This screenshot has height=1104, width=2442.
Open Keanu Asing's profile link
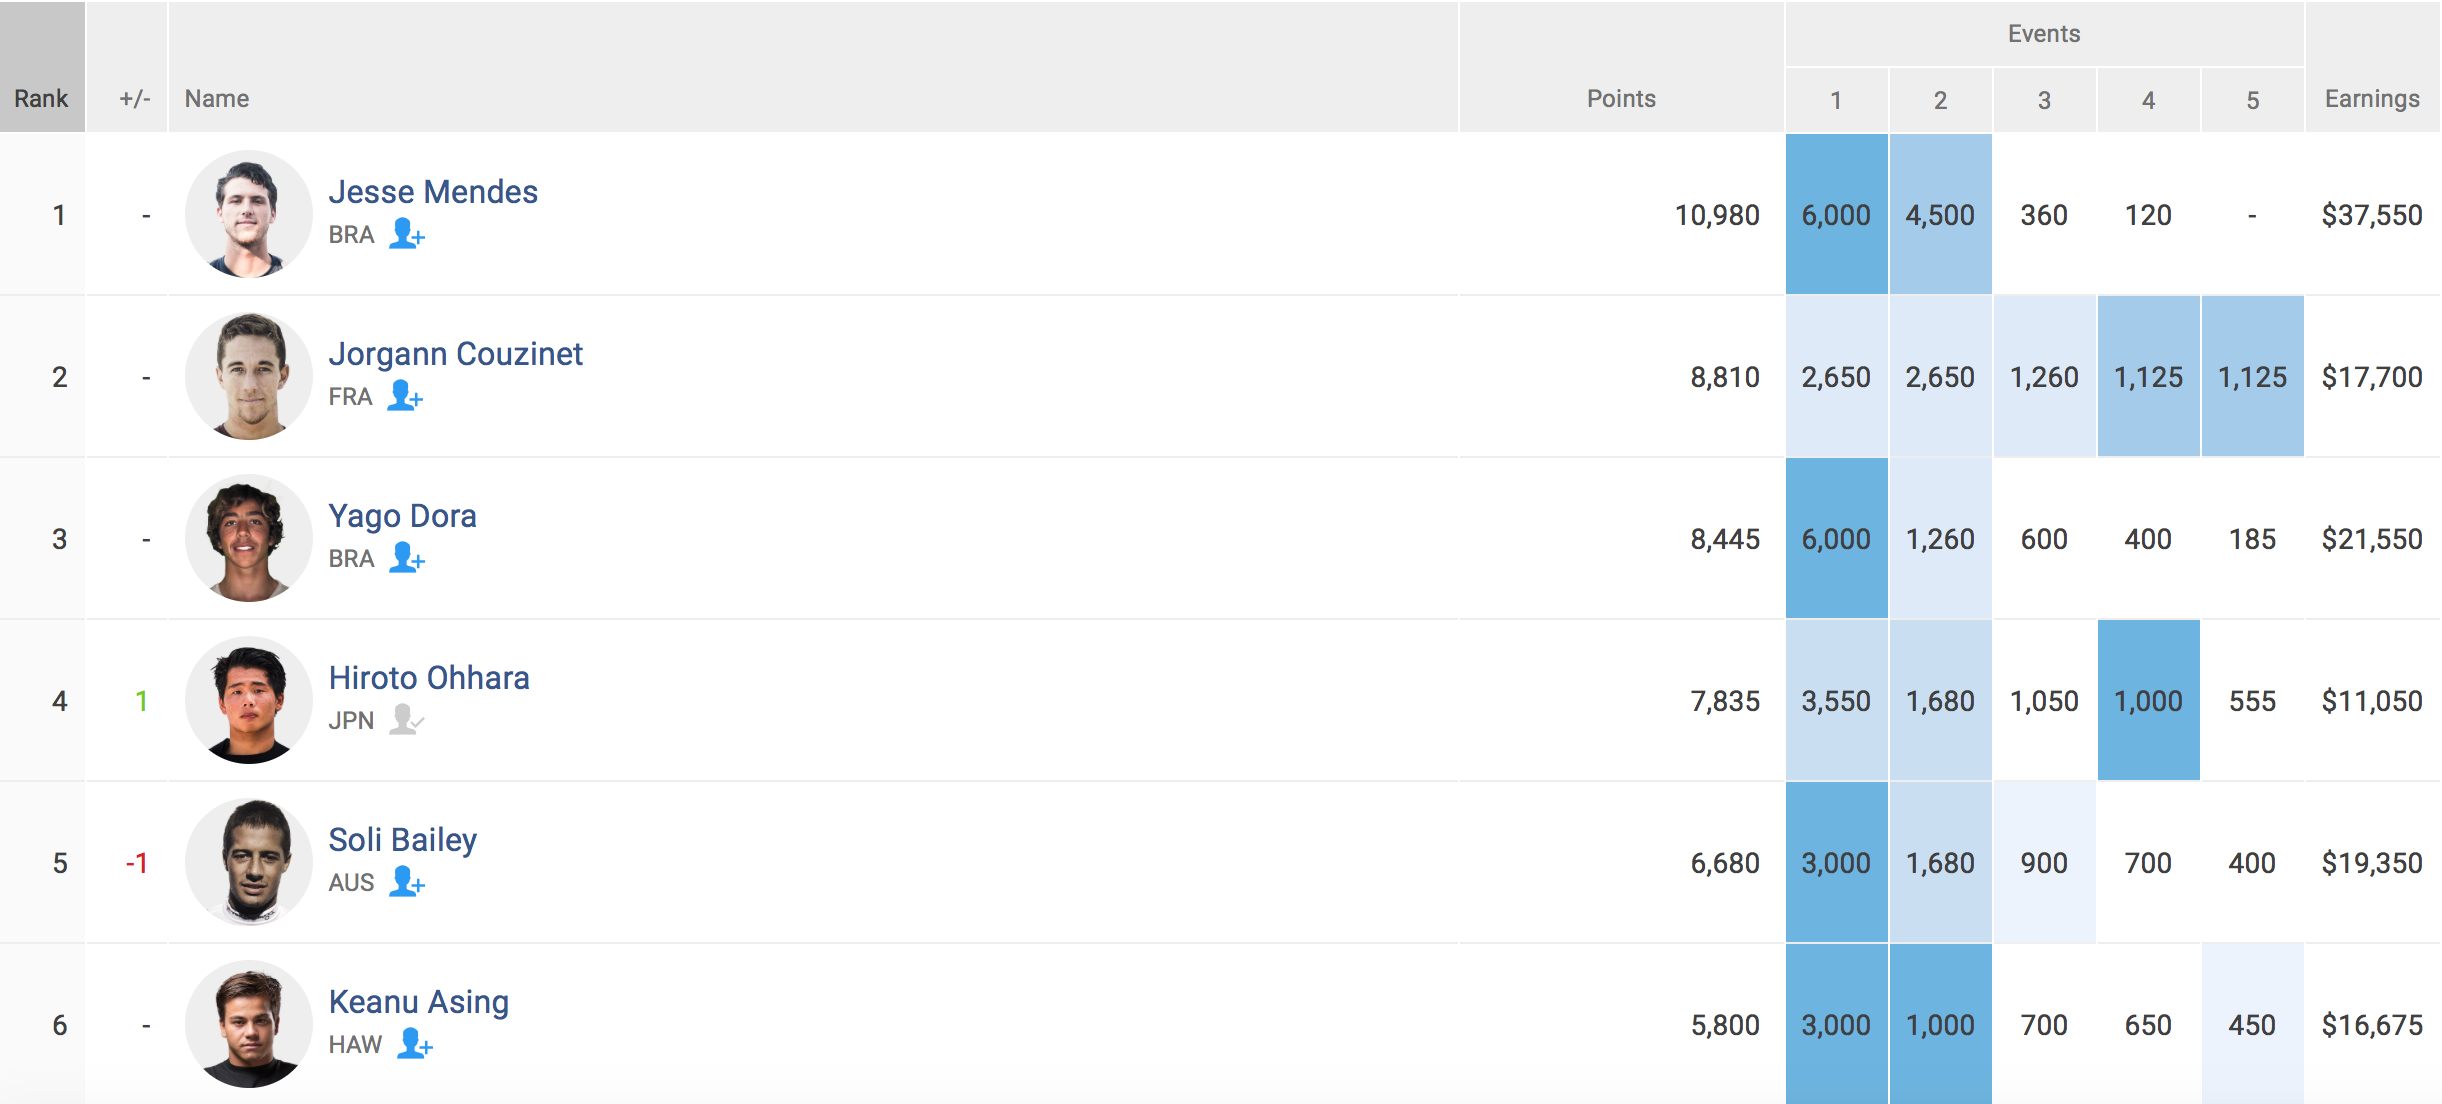(418, 1002)
